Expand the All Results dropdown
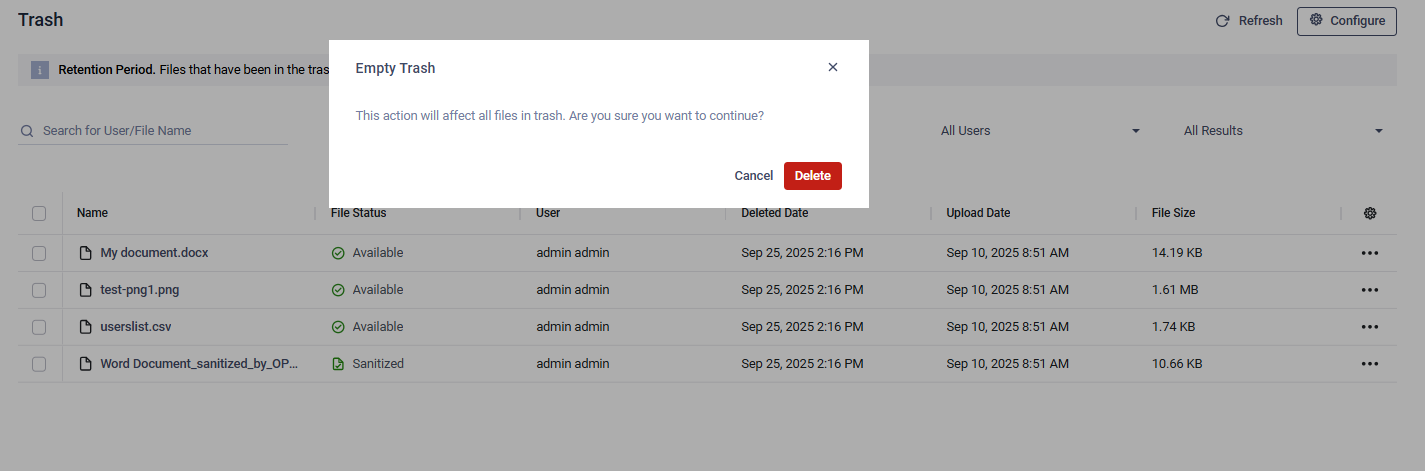The width and height of the screenshot is (1425, 471). tap(1283, 131)
